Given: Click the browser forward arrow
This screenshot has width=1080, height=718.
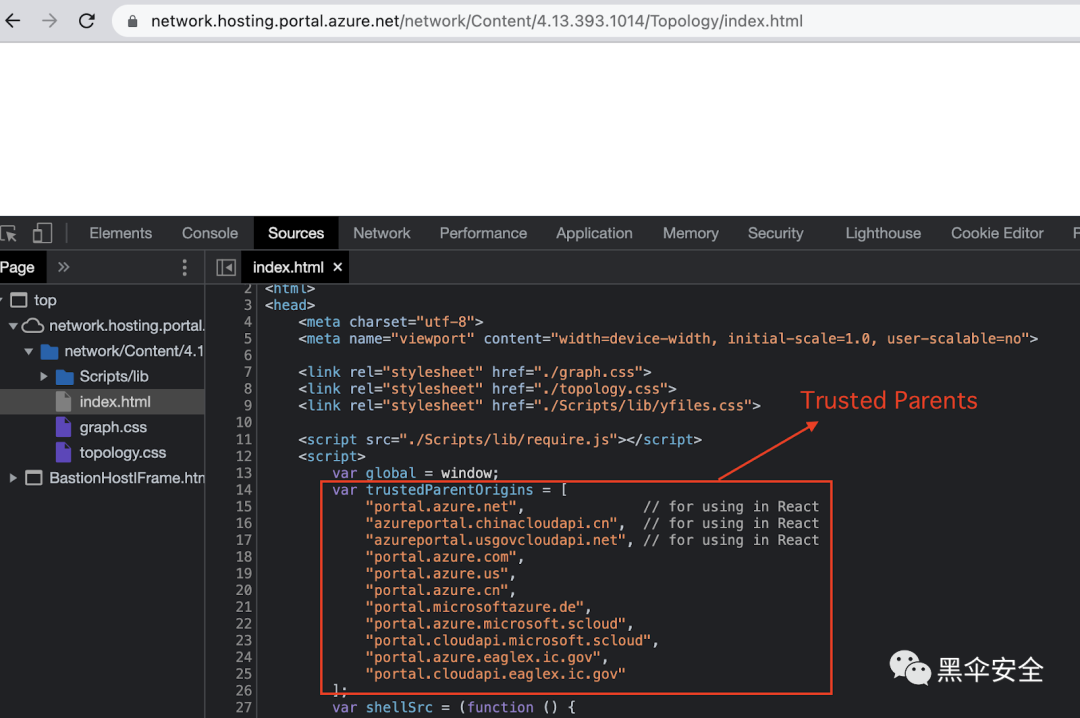Looking at the screenshot, I should (x=50, y=21).
